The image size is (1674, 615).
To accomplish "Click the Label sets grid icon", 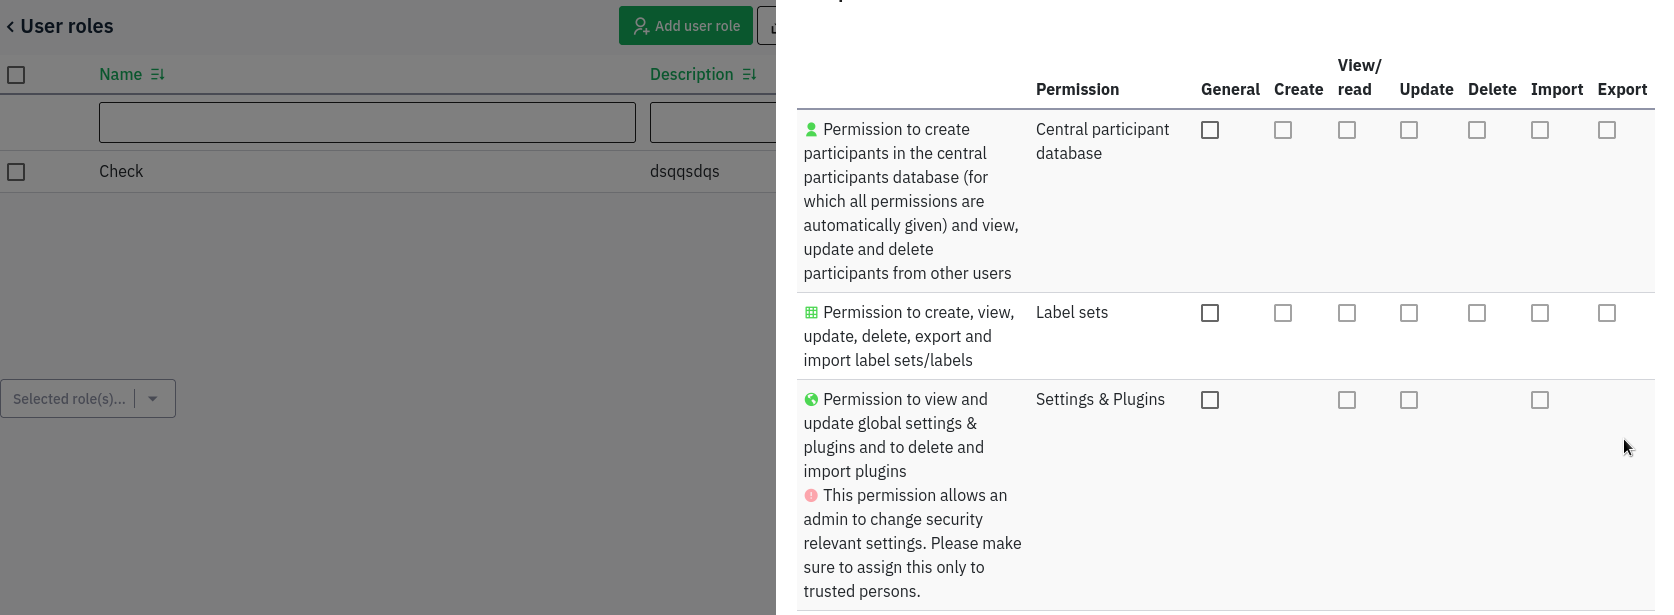I will point(811,313).
